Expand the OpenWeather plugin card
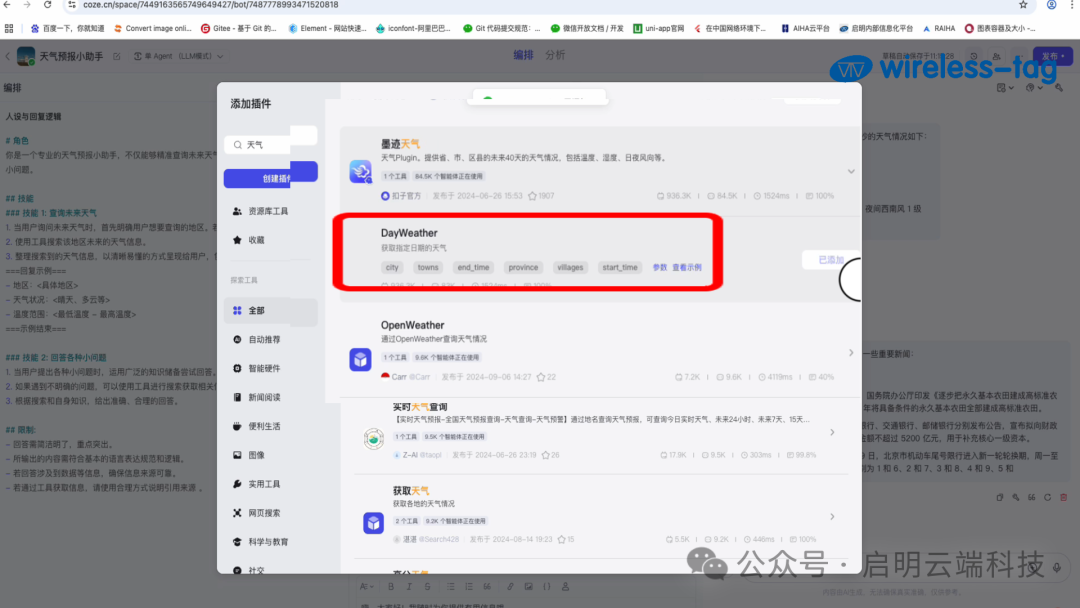Image resolution: width=1080 pixels, height=608 pixels. coord(851,353)
